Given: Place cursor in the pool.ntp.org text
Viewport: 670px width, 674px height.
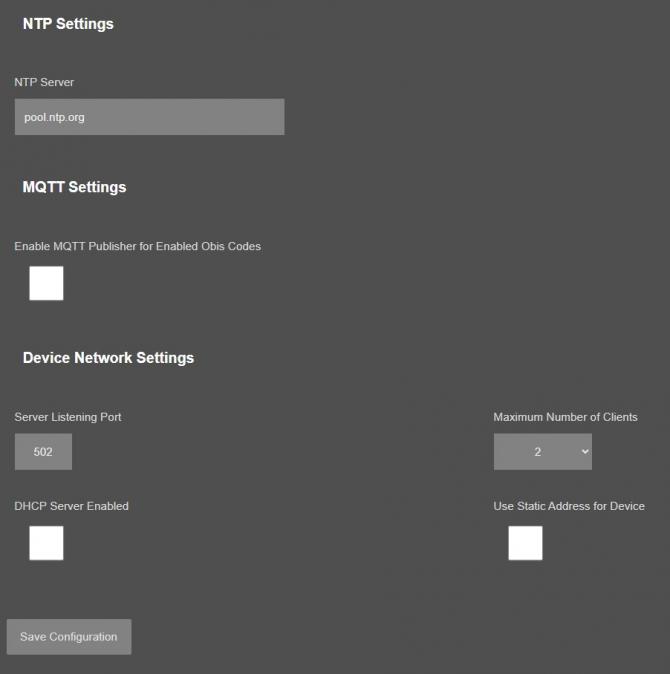Looking at the screenshot, I should pos(55,118).
